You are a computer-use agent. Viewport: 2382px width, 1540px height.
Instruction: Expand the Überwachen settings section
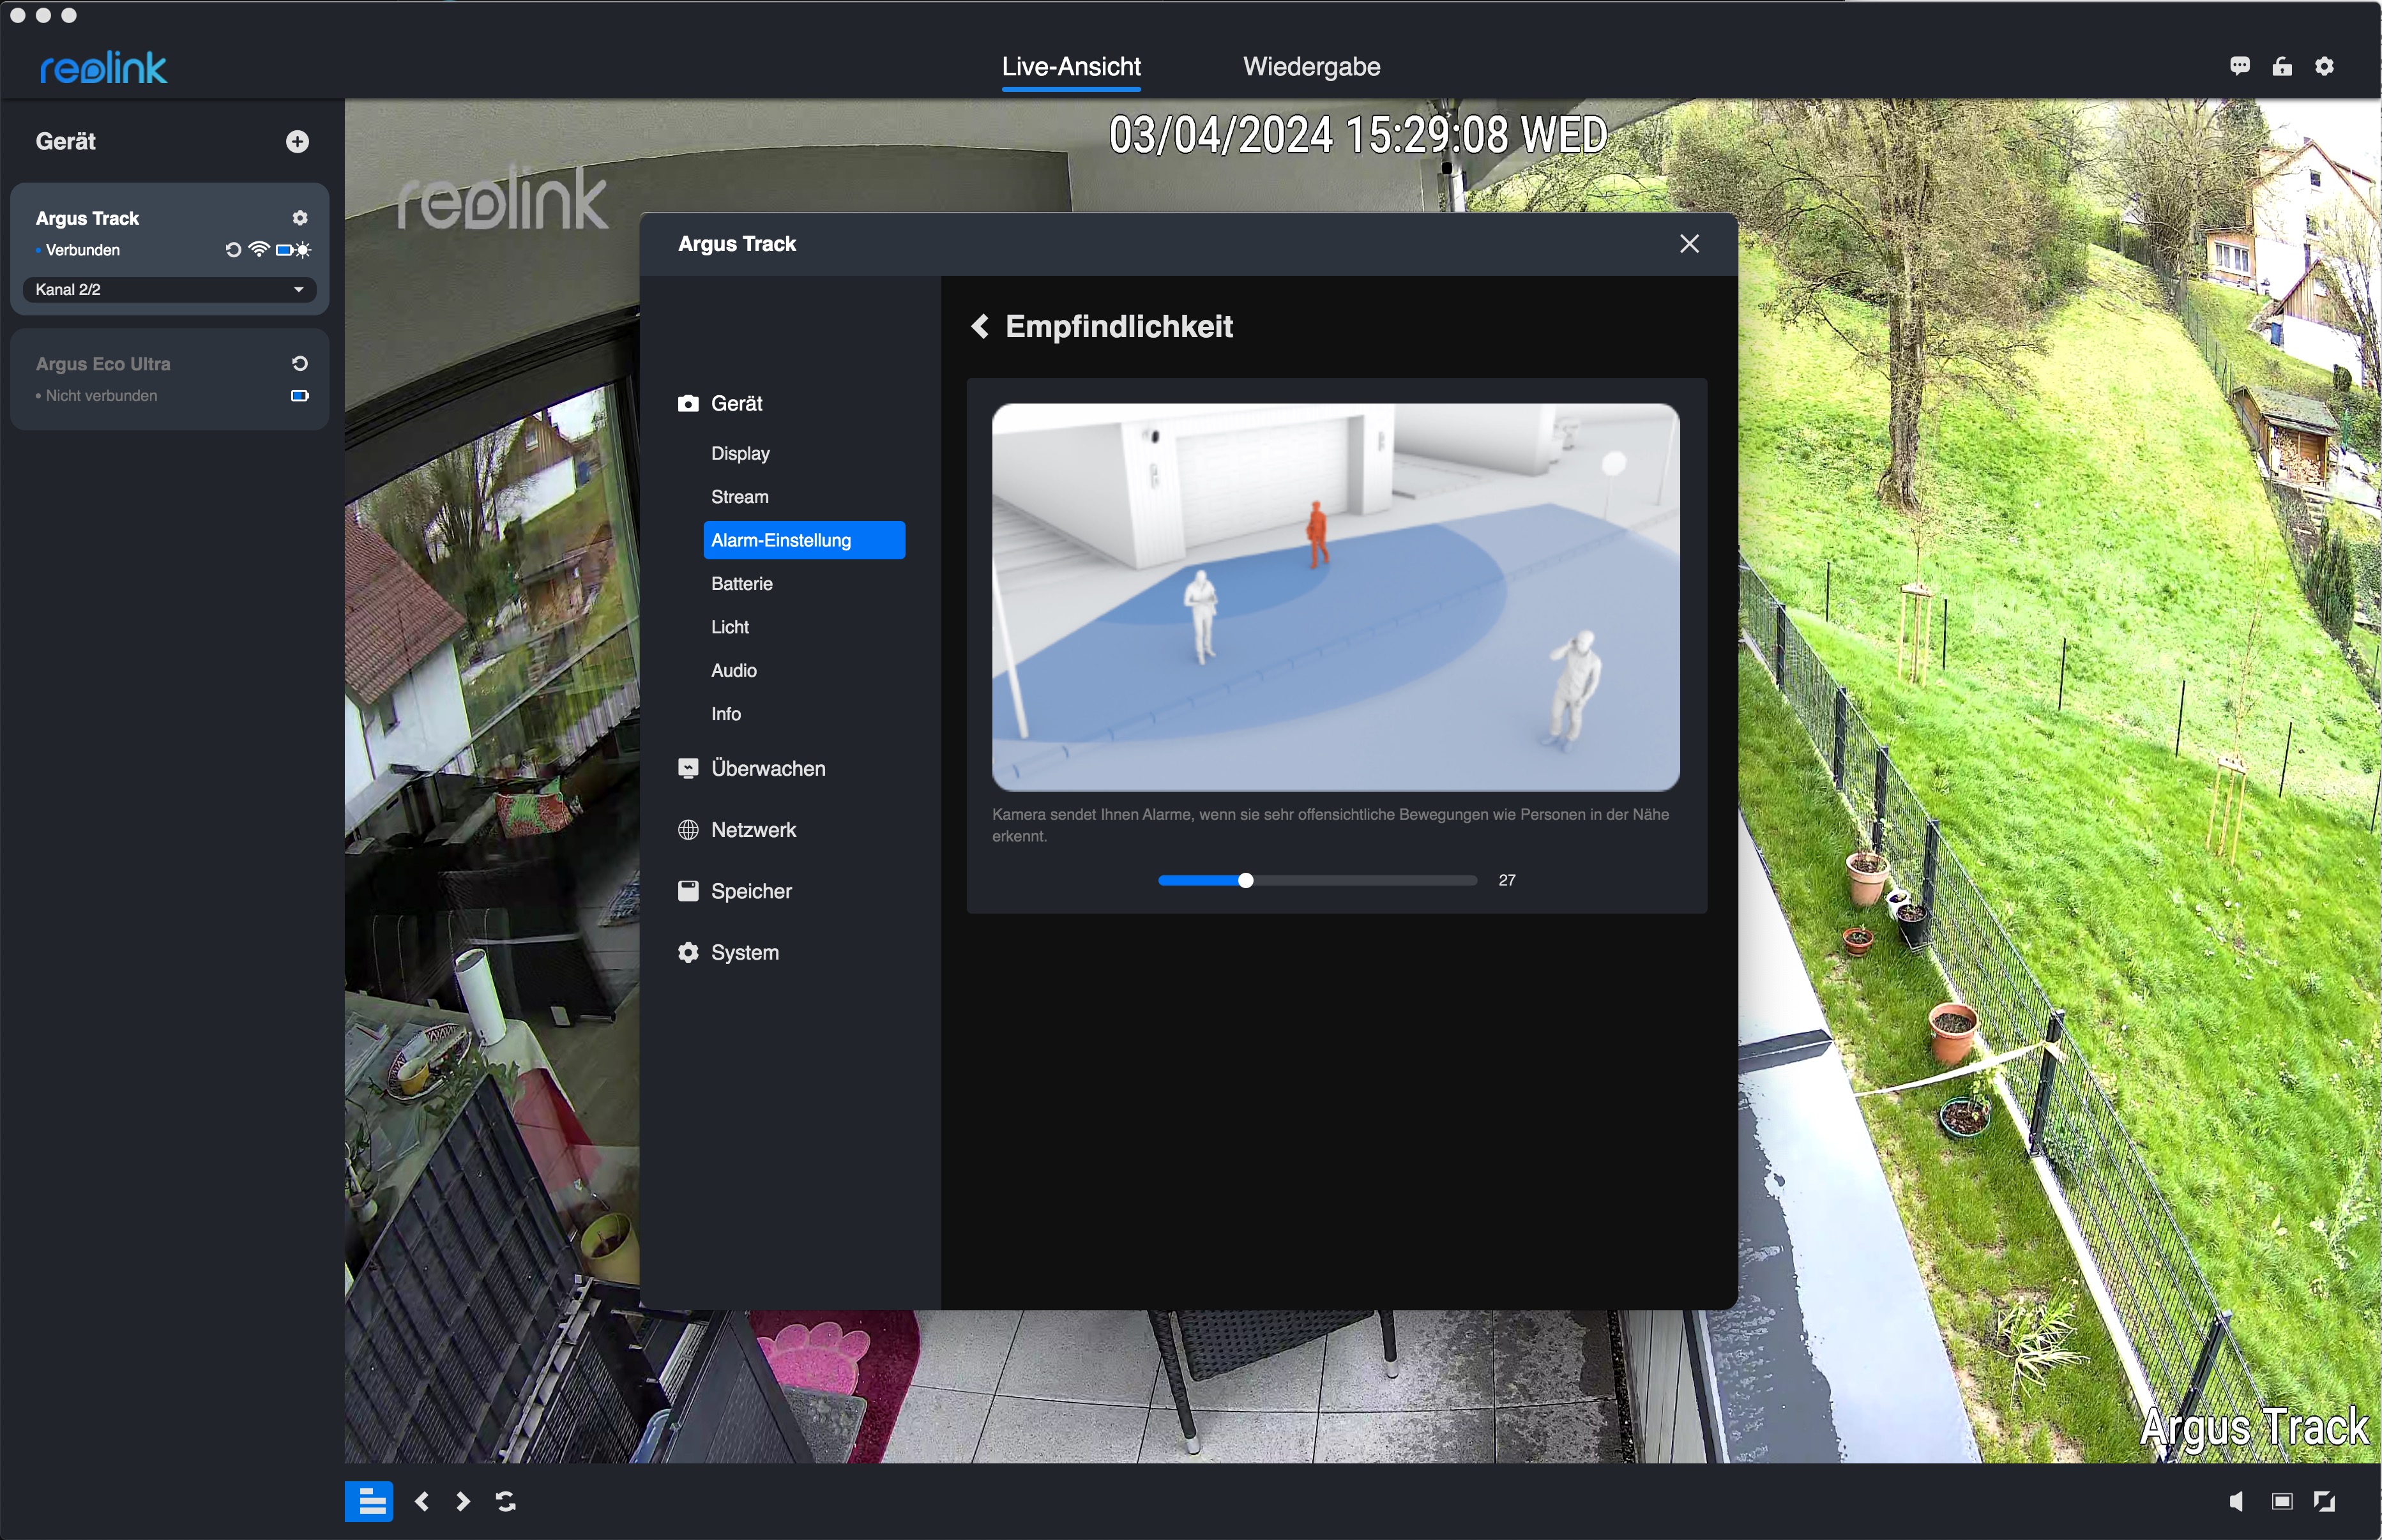point(767,769)
